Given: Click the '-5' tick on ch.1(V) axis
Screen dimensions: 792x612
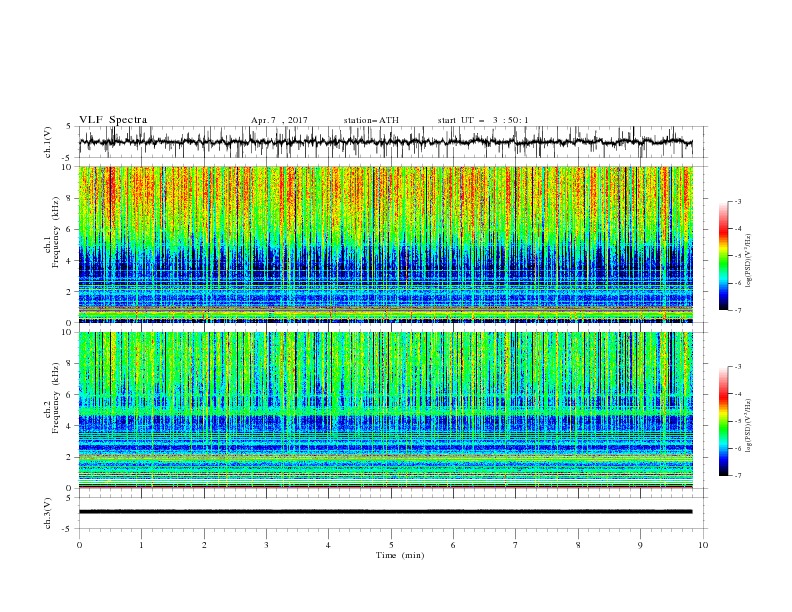Looking at the screenshot, I should click(x=67, y=158).
